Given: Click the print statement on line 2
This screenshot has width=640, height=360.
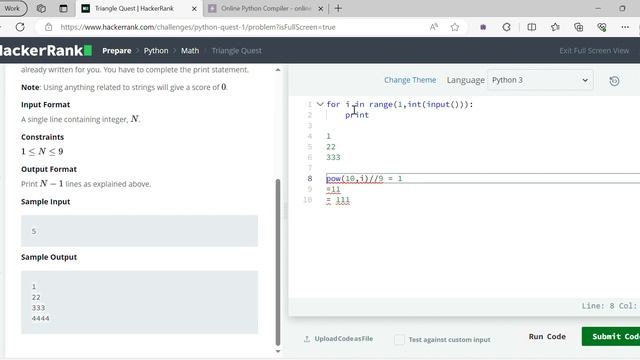Looking at the screenshot, I should coord(357,115).
